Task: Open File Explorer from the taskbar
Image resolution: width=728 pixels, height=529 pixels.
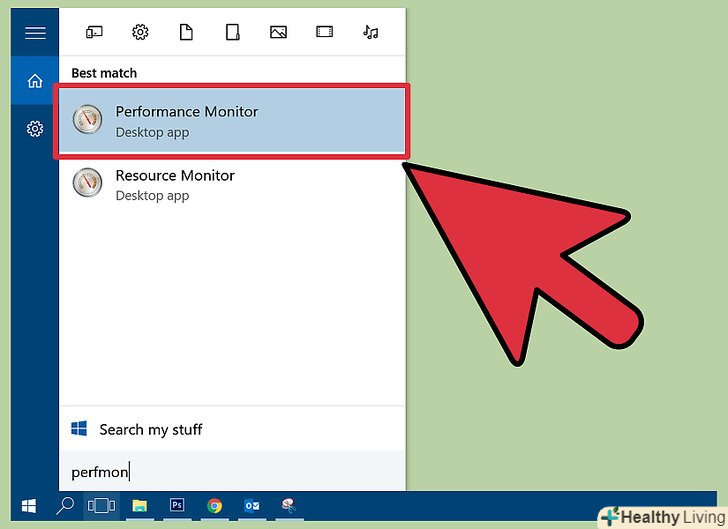Action: point(139,506)
